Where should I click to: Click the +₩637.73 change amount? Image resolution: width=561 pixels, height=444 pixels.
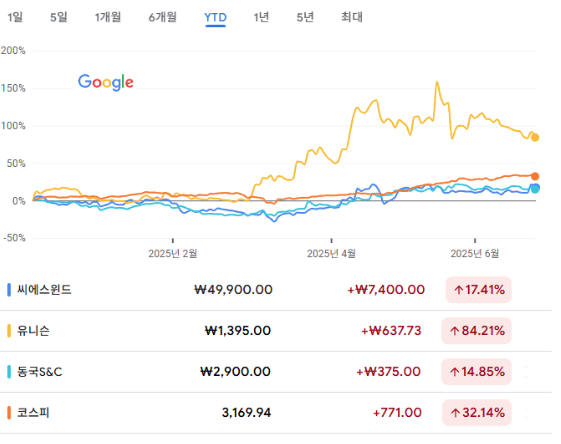tap(391, 331)
